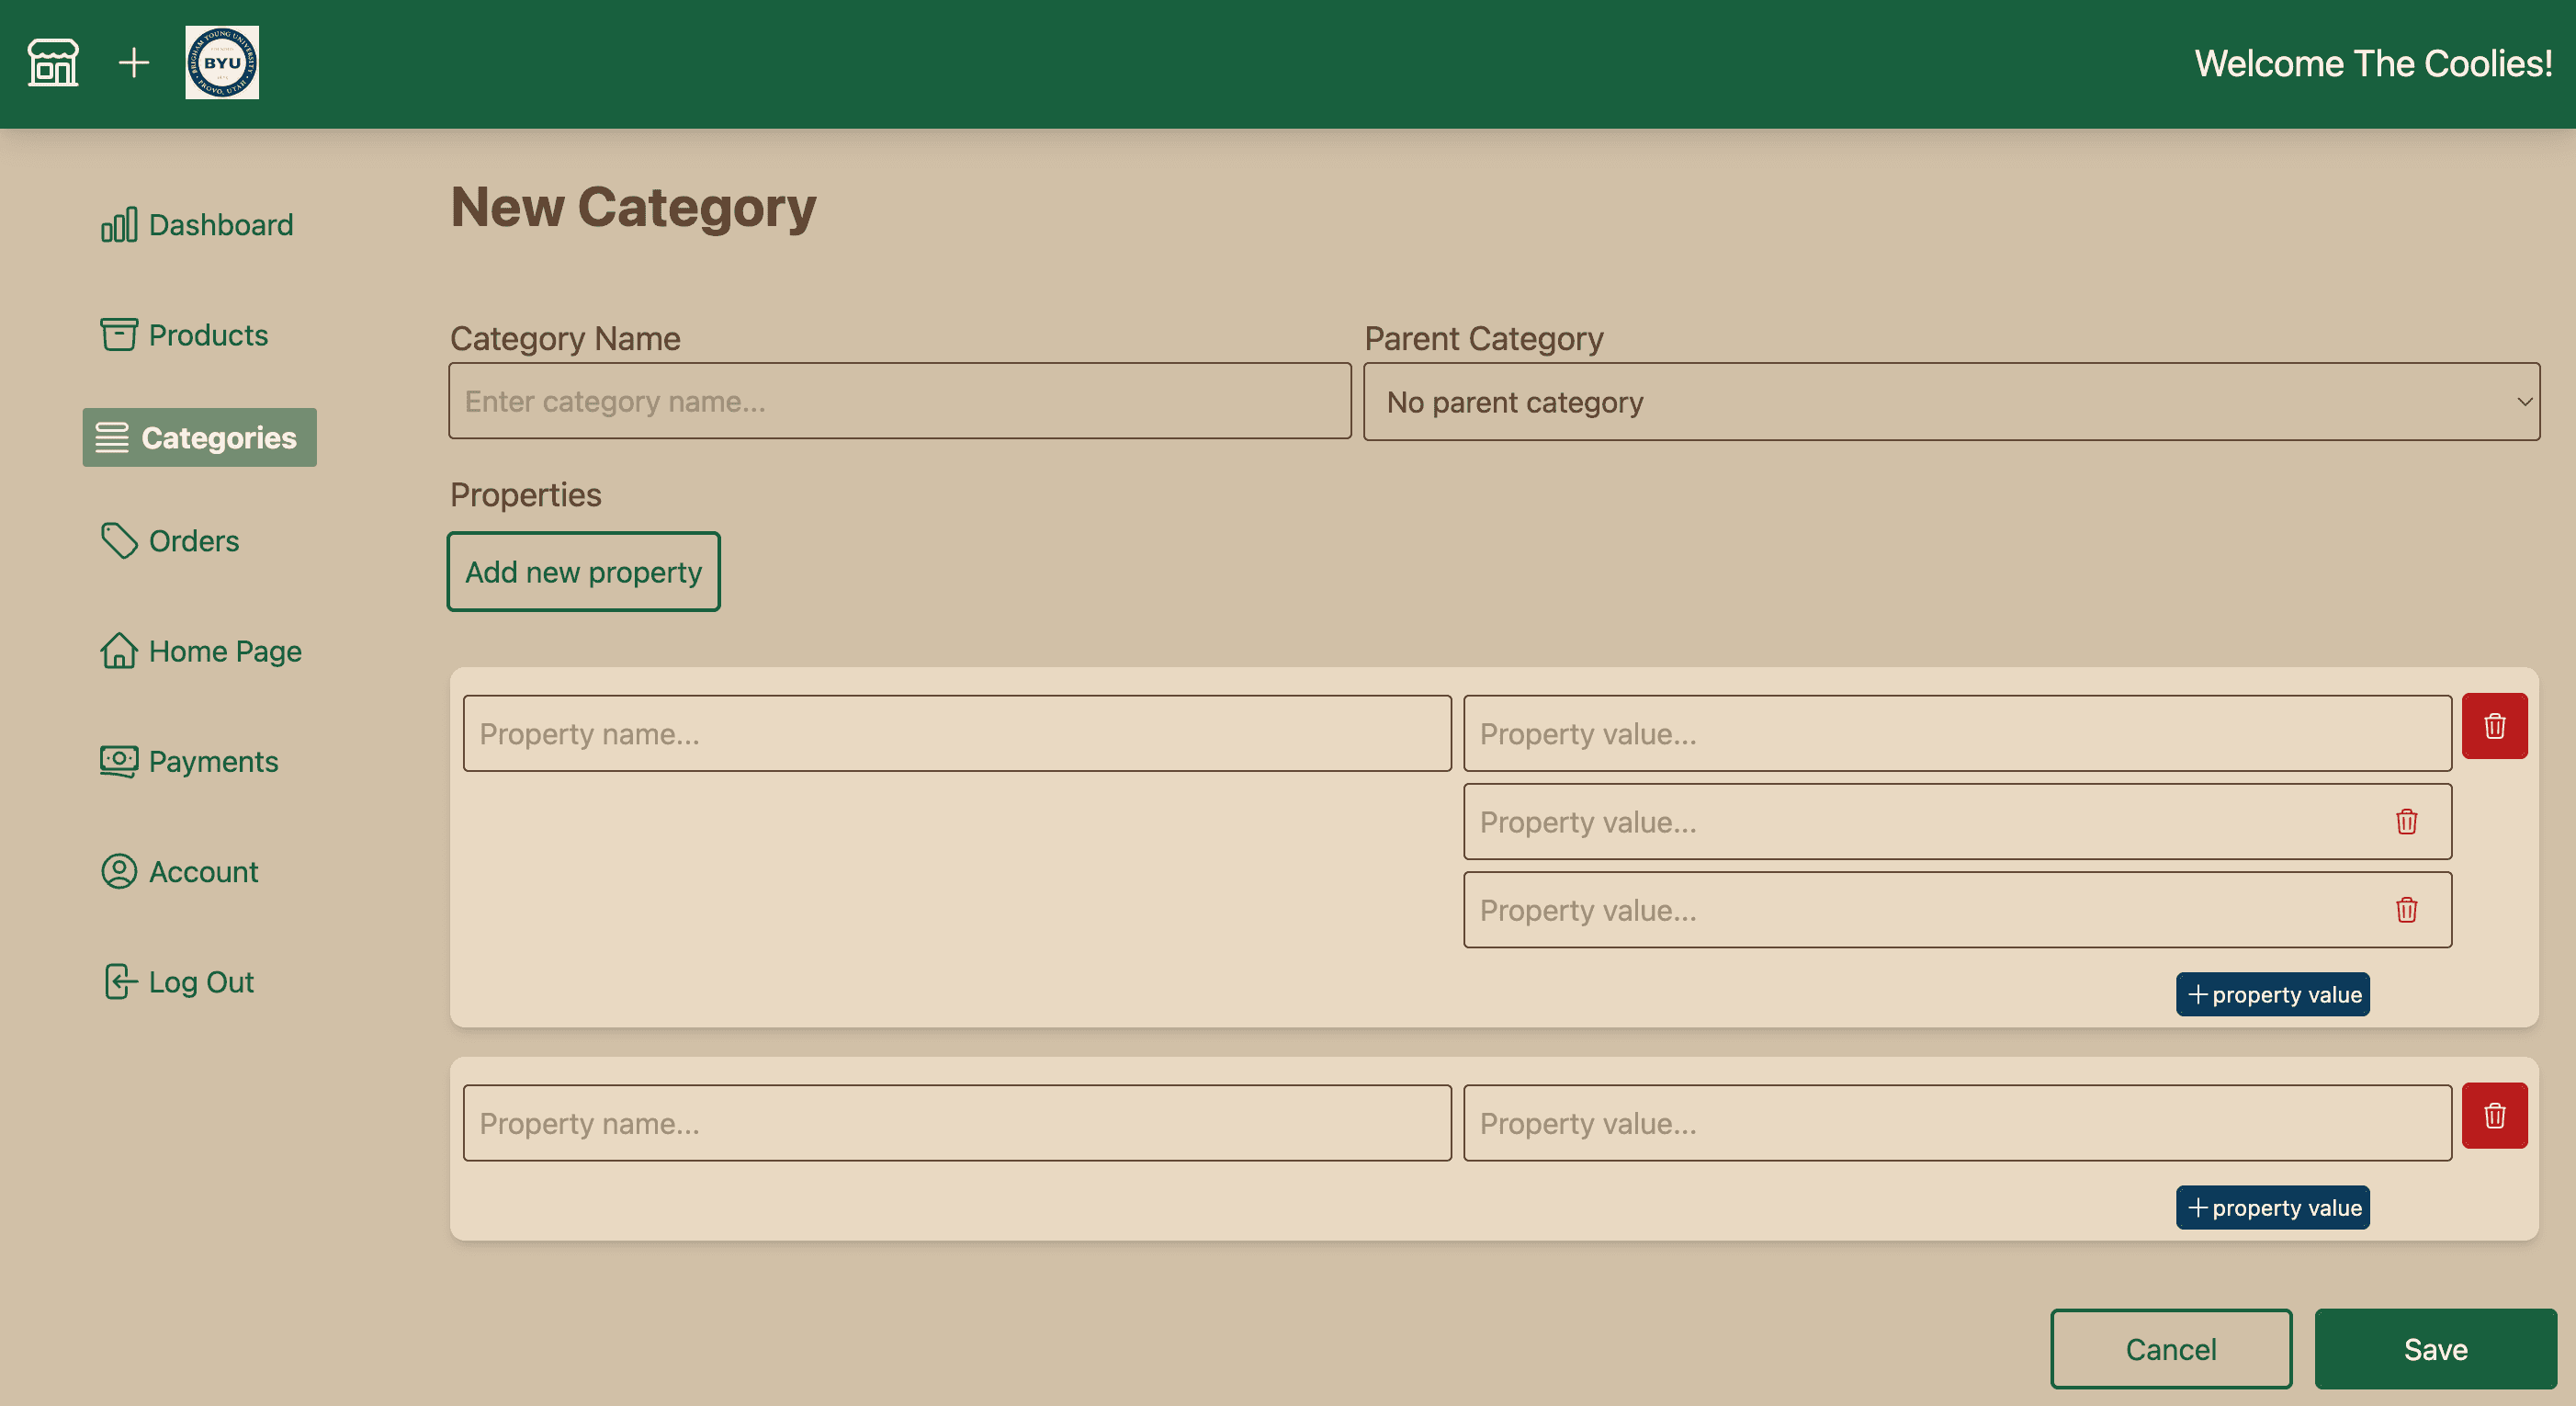Select Payments in the sidebar menu
This screenshot has height=1406, width=2576.
(x=189, y=761)
